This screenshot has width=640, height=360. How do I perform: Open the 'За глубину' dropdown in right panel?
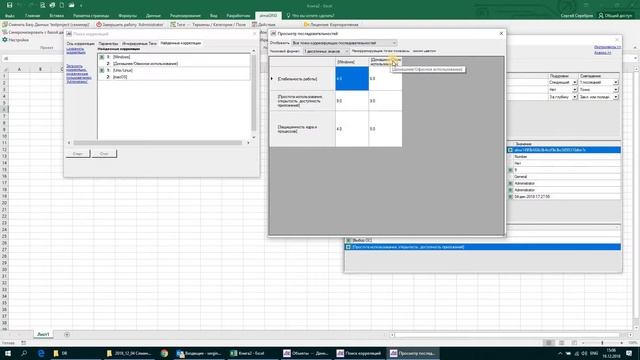click(x=562, y=97)
